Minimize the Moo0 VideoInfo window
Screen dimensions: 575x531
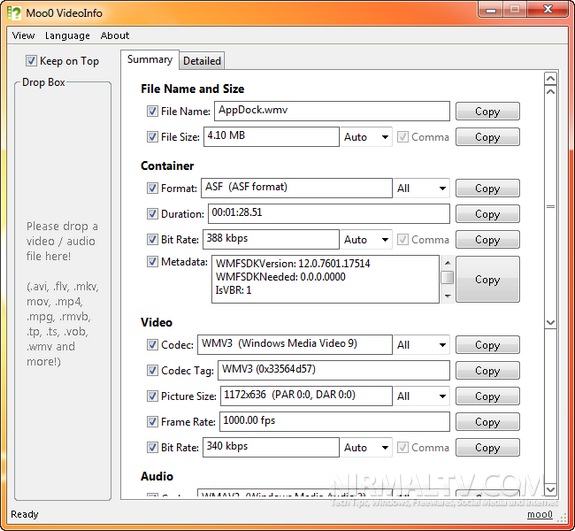[x=491, y=10]
